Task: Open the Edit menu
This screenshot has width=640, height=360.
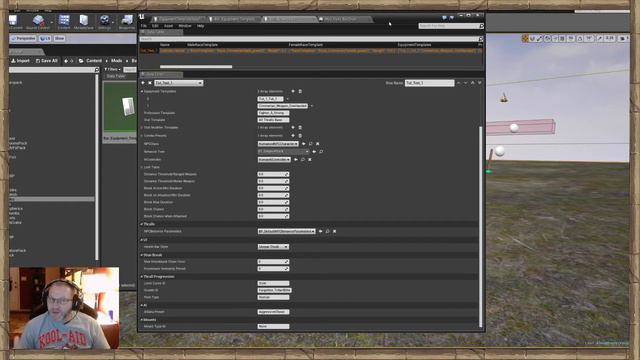Action: point(155,26)
